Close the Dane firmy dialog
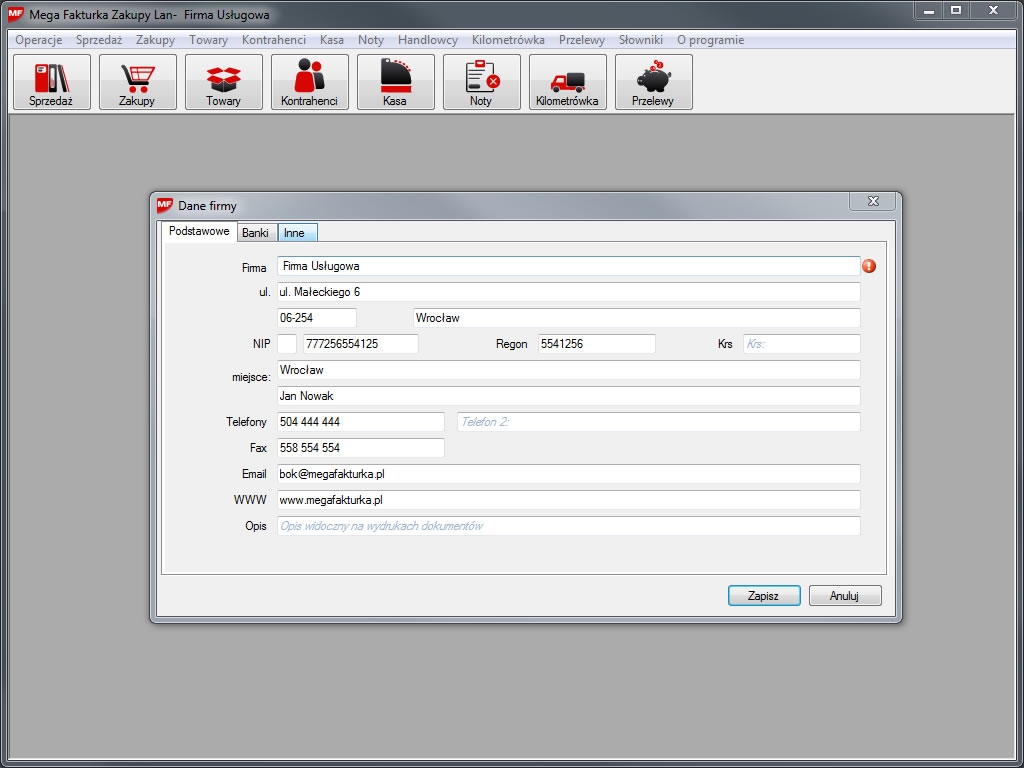Viewport: 1024px width, 768px height. tap(872, 202)
